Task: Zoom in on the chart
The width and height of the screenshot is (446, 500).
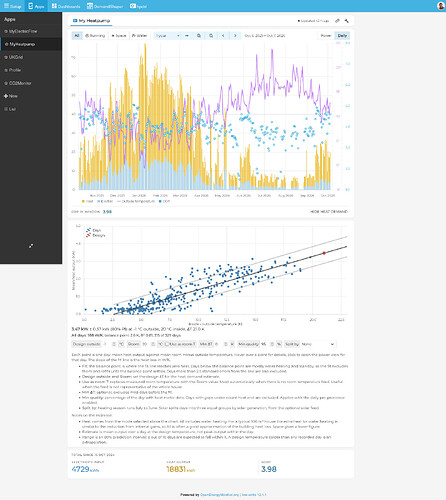Action: point(199,36)
